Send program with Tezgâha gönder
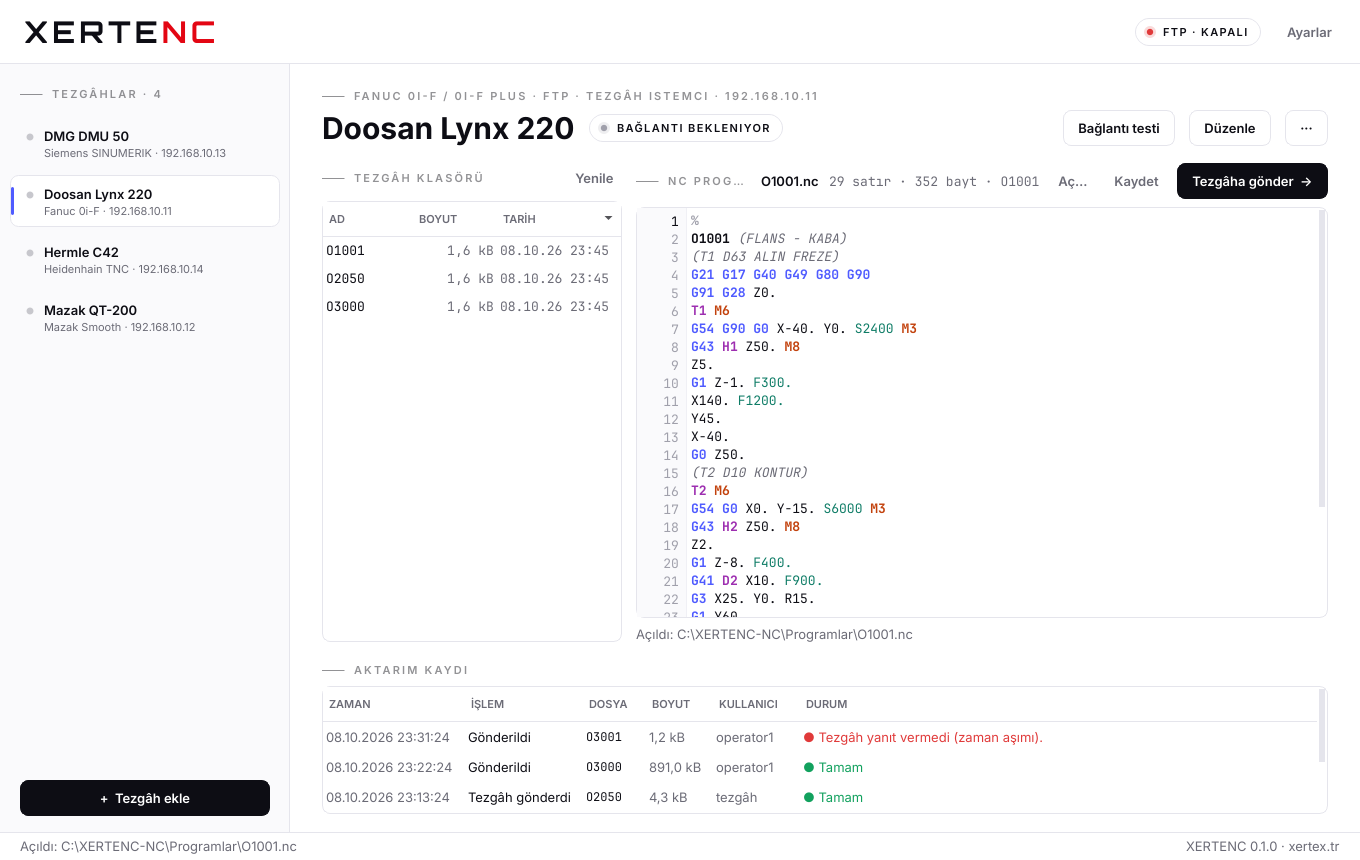 [x=1252, y=181]
